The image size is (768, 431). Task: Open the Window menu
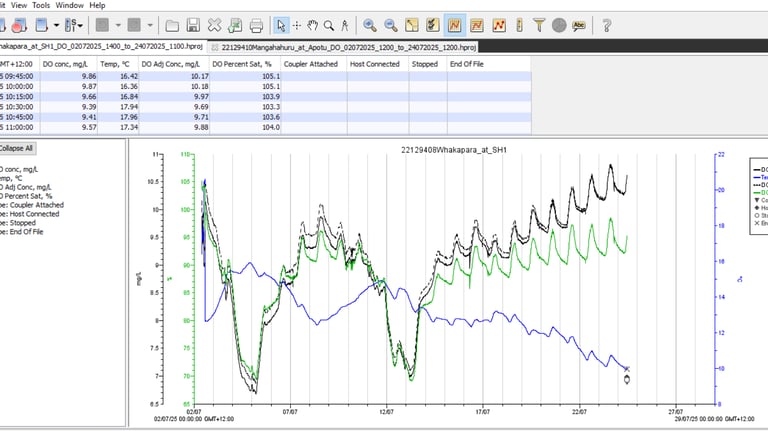click(69, 5)
